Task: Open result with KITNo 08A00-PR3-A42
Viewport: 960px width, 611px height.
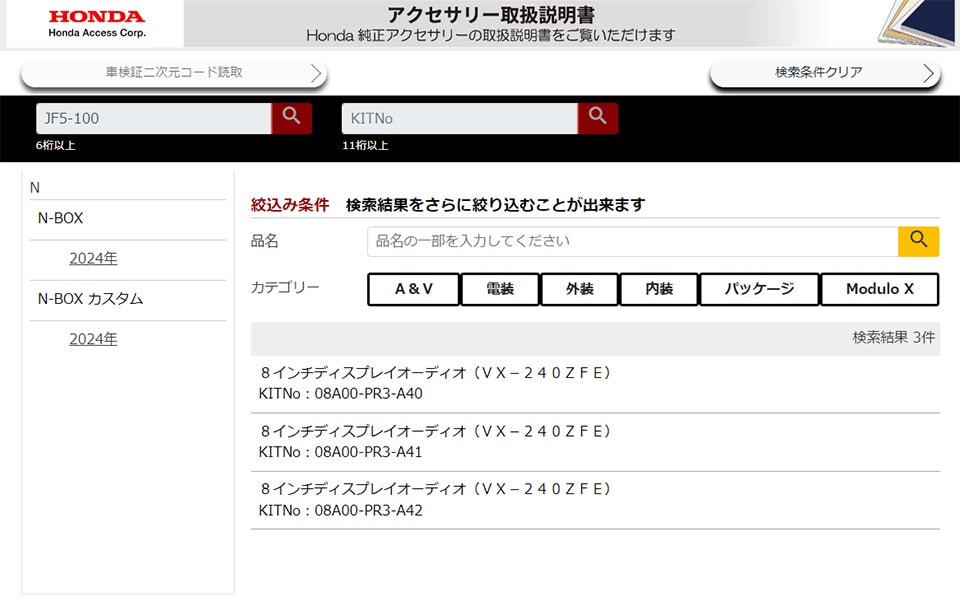Action: coord(595,500)
